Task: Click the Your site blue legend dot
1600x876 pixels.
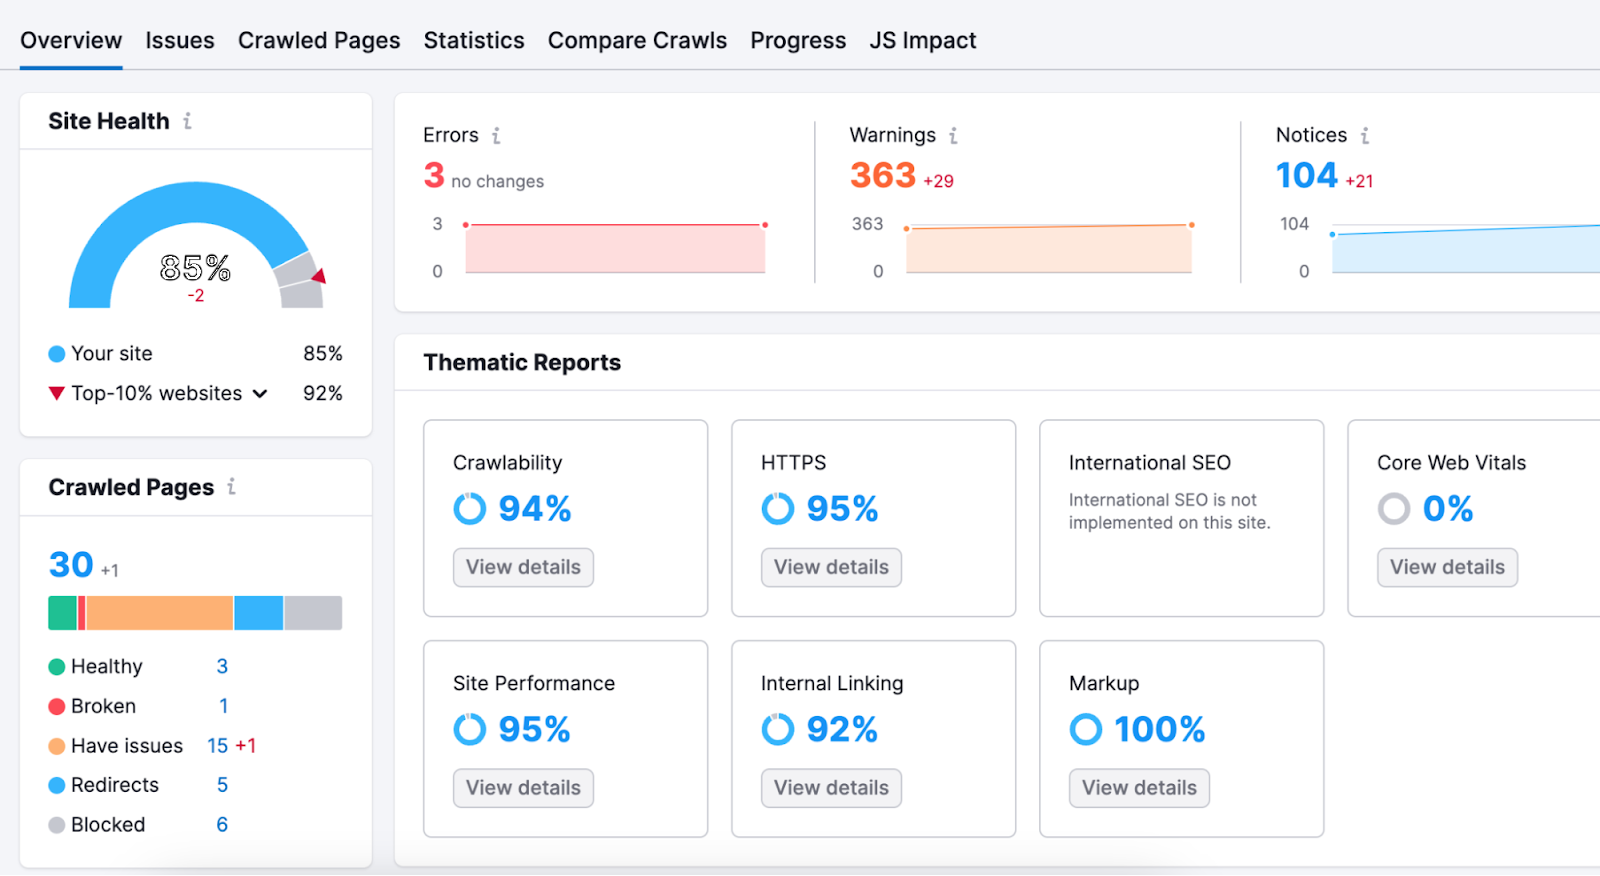Action: pos(57,354)
